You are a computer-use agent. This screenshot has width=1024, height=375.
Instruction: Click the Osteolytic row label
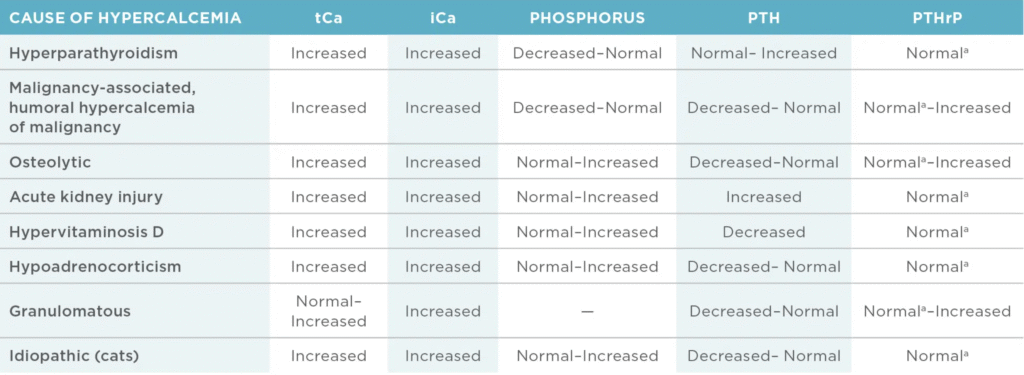tap(50, 162)
